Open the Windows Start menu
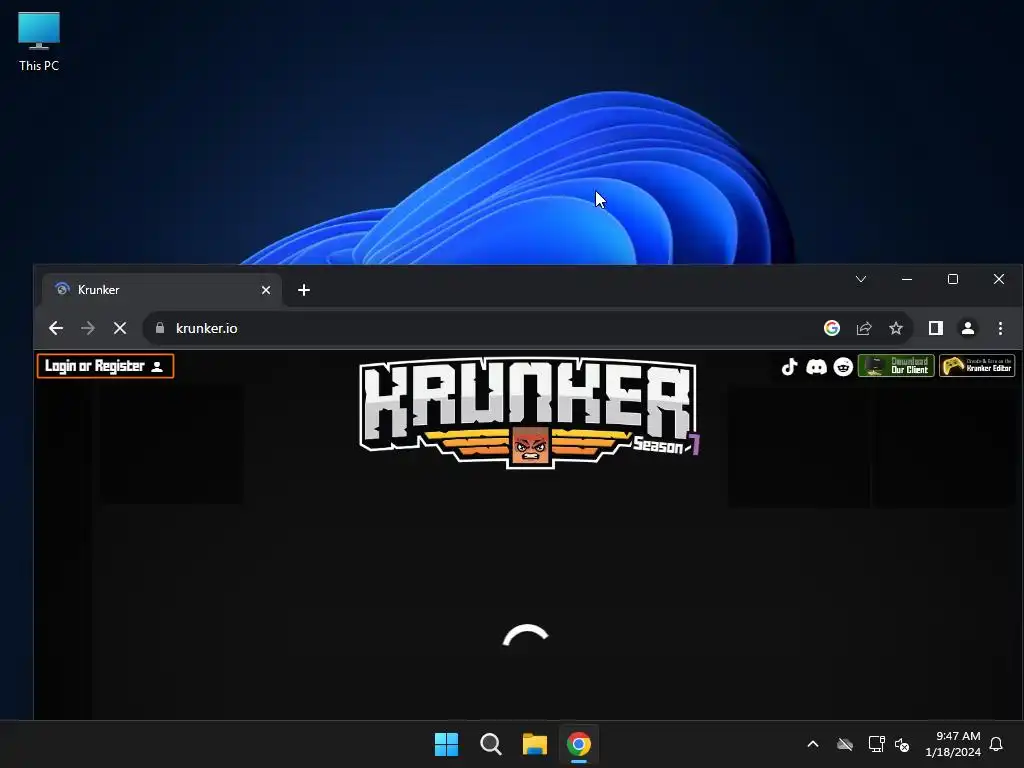Viewport: 1024px width, 768px height. point(447,744)
